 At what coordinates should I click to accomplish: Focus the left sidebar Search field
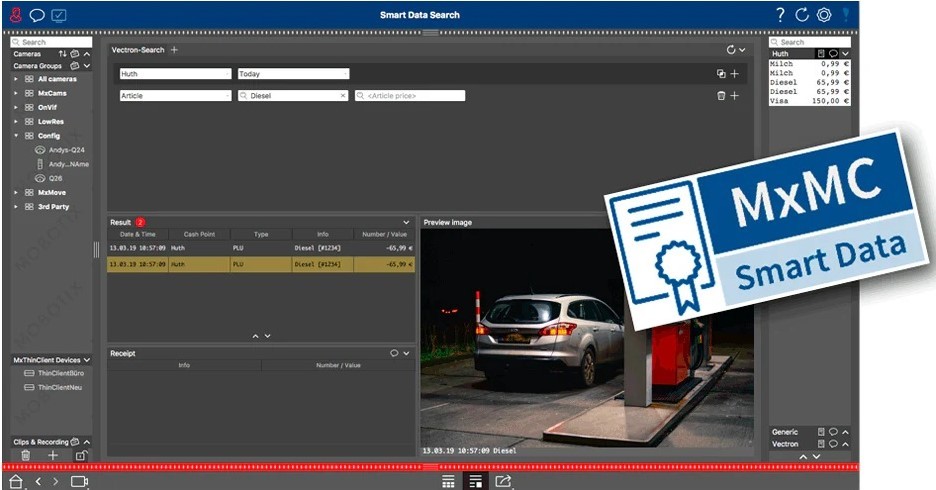click(51, 42)
